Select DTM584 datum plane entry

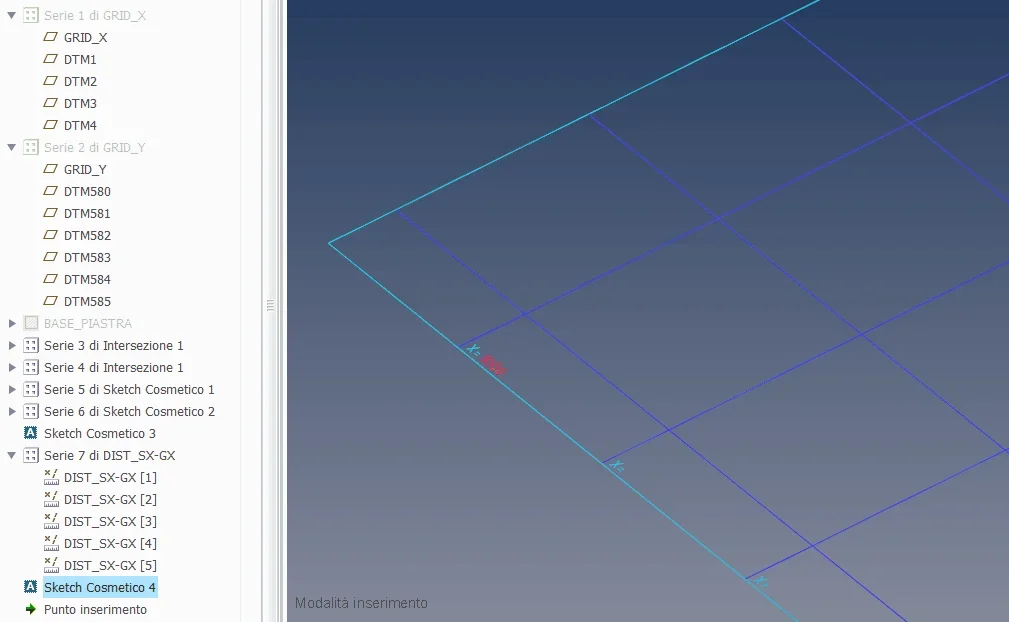tap(87, 279)
